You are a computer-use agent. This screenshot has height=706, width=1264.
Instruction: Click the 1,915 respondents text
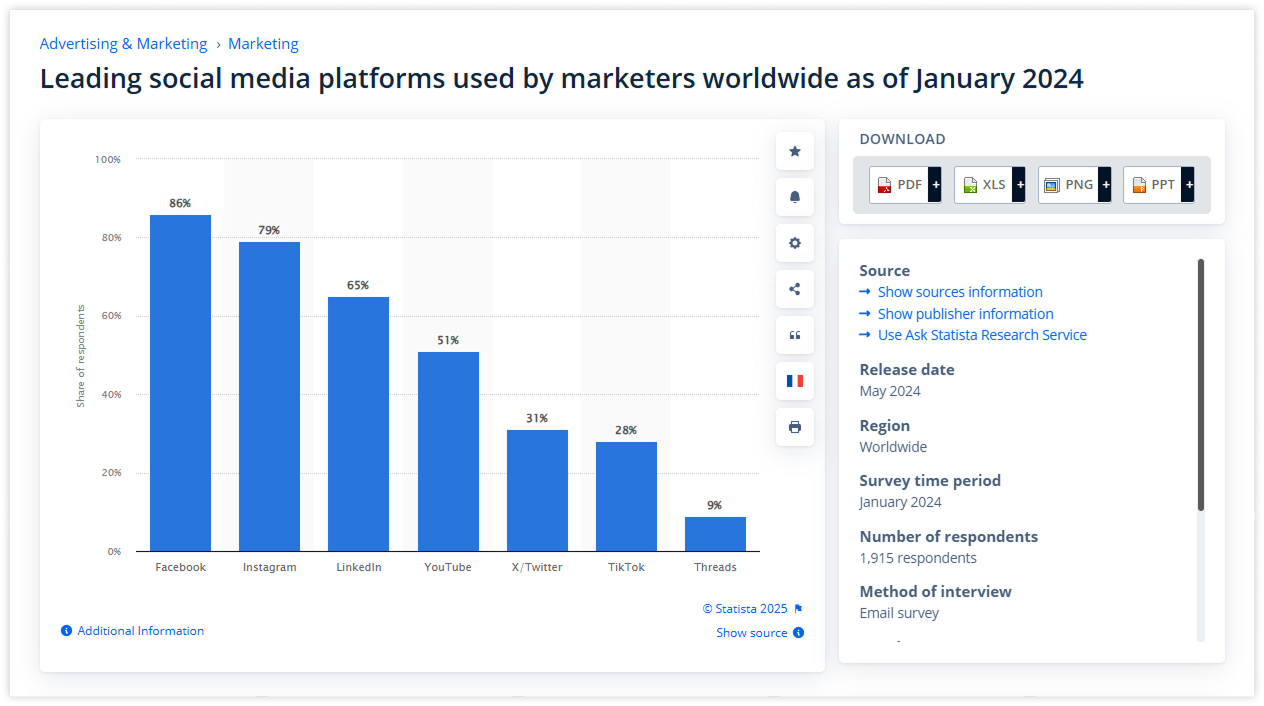pyautogui.click(x=918, y=558)
